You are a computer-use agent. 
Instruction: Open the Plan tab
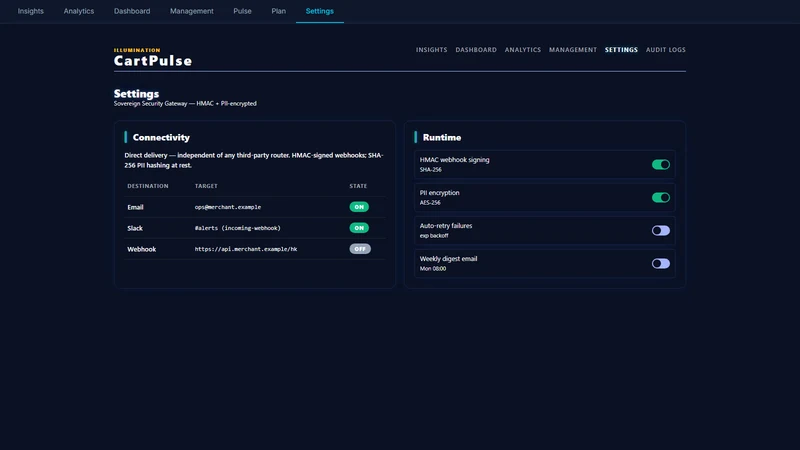tap(279, 11)
